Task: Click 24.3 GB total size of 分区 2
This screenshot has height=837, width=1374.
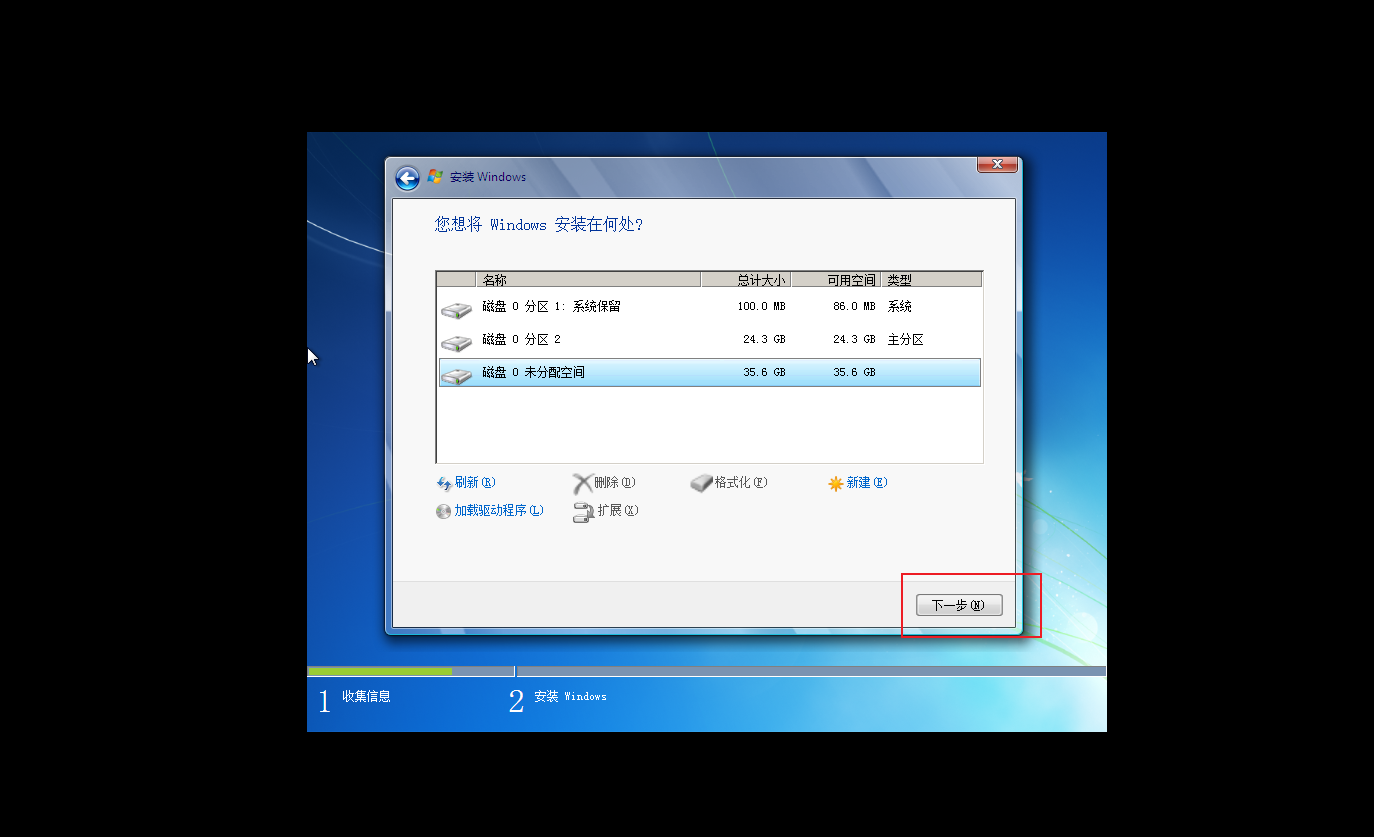Action: point(764,339)
